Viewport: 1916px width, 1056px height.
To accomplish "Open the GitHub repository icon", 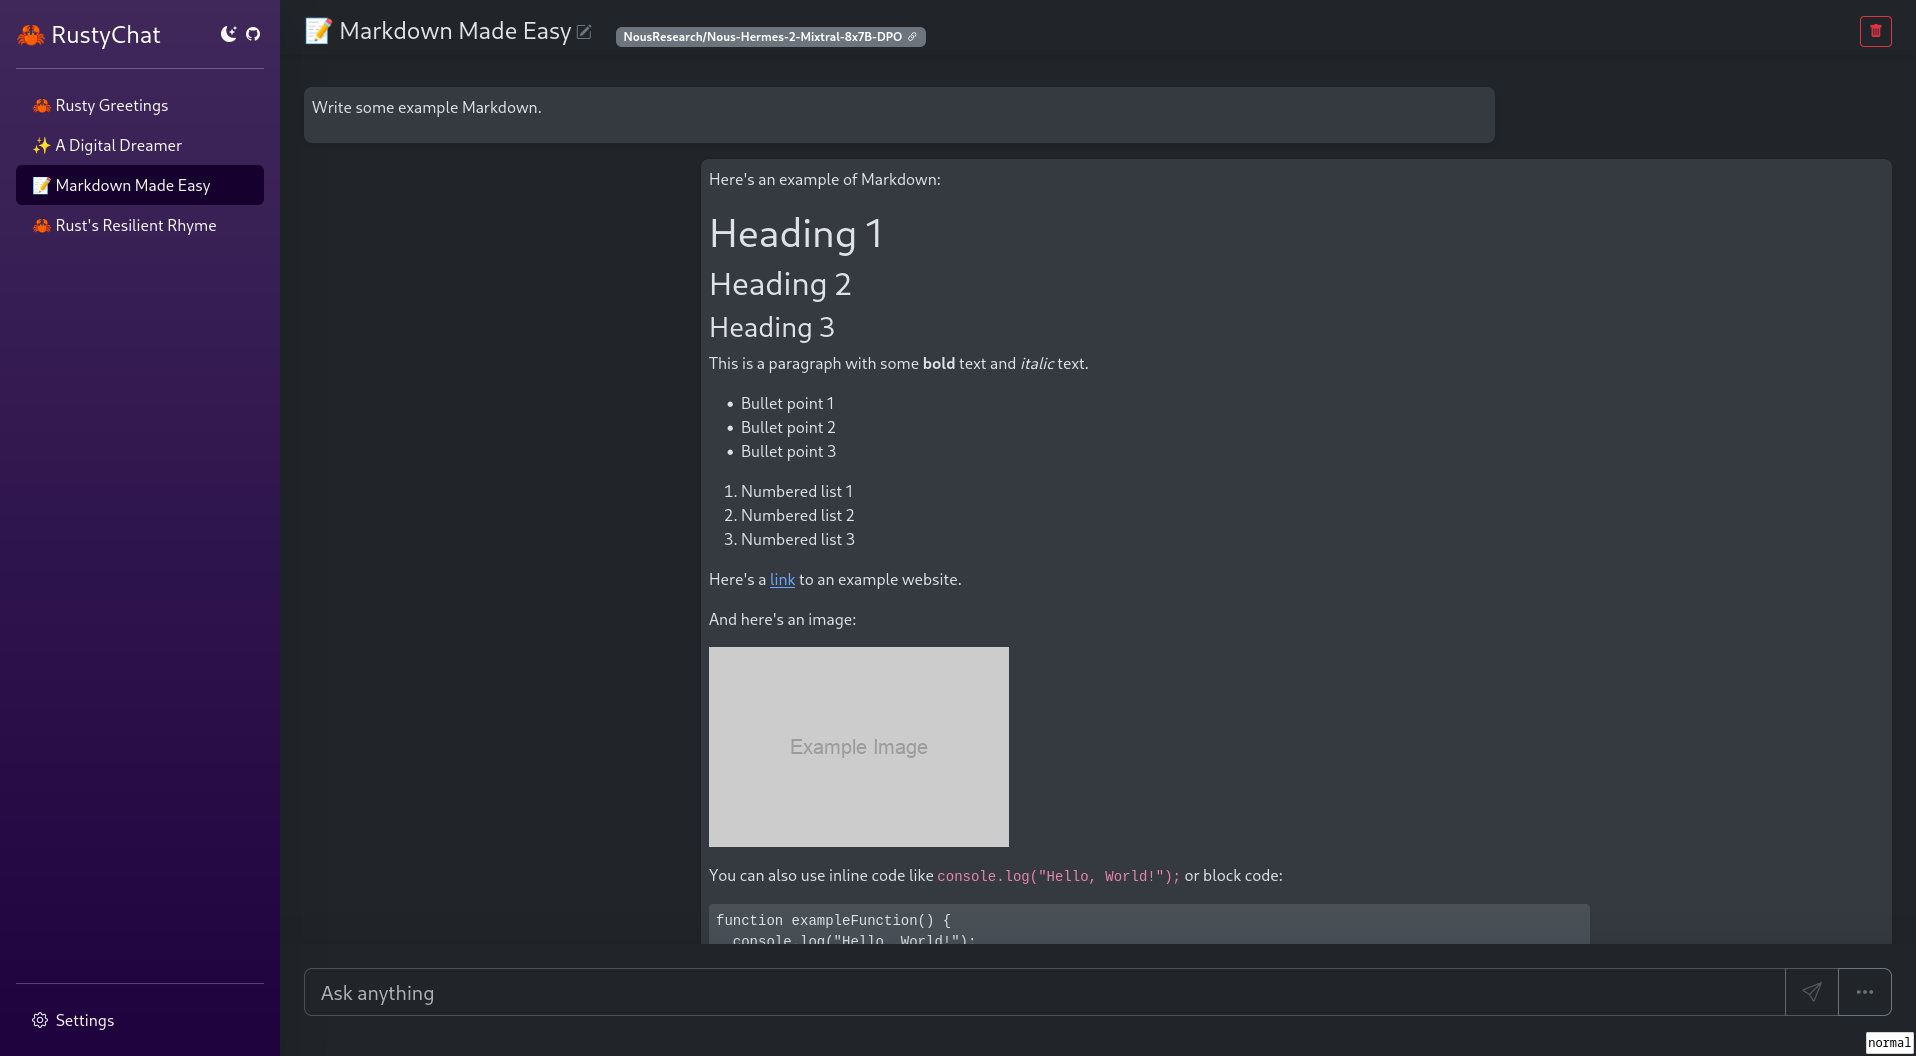I will point(253,34).
